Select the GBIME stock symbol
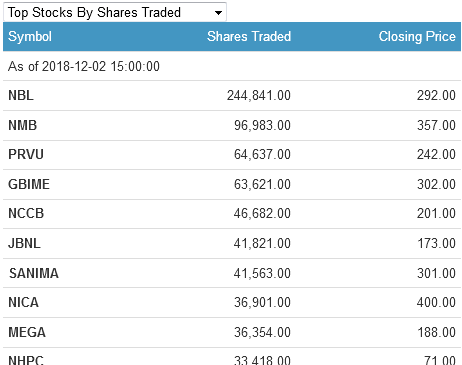 pyautogui.click(x=29, y=184)
